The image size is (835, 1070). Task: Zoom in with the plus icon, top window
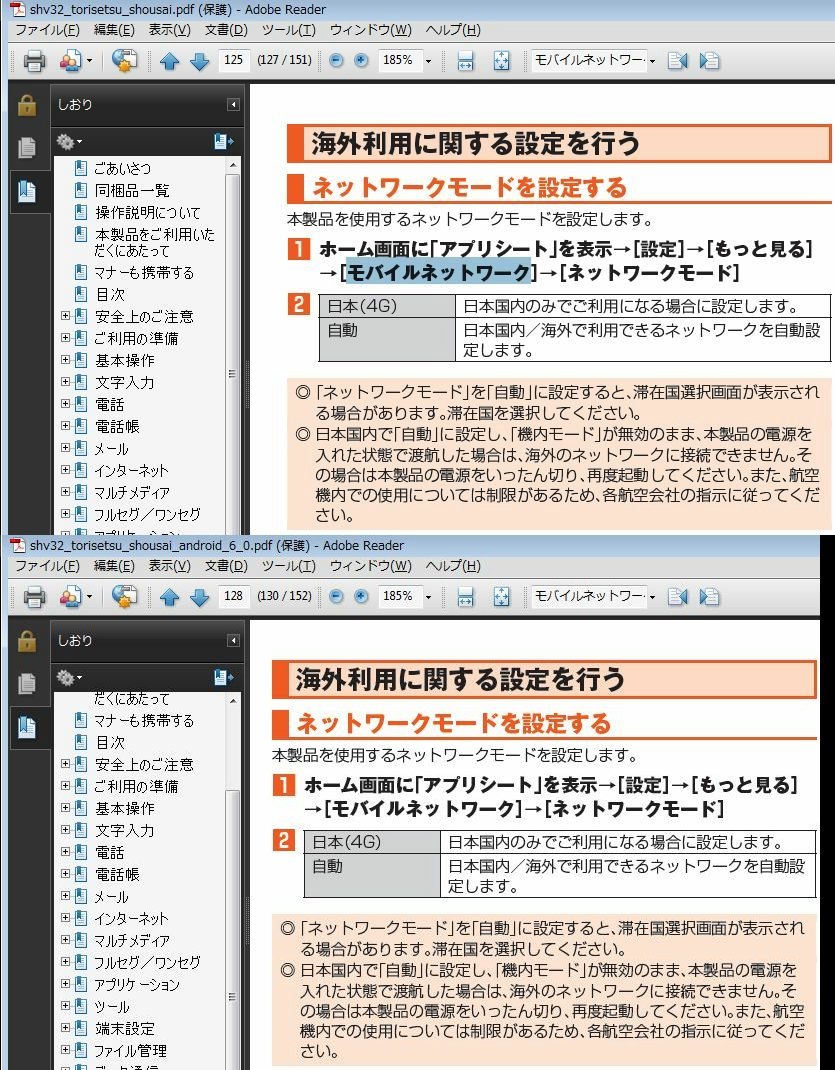(x=361, y=60)
